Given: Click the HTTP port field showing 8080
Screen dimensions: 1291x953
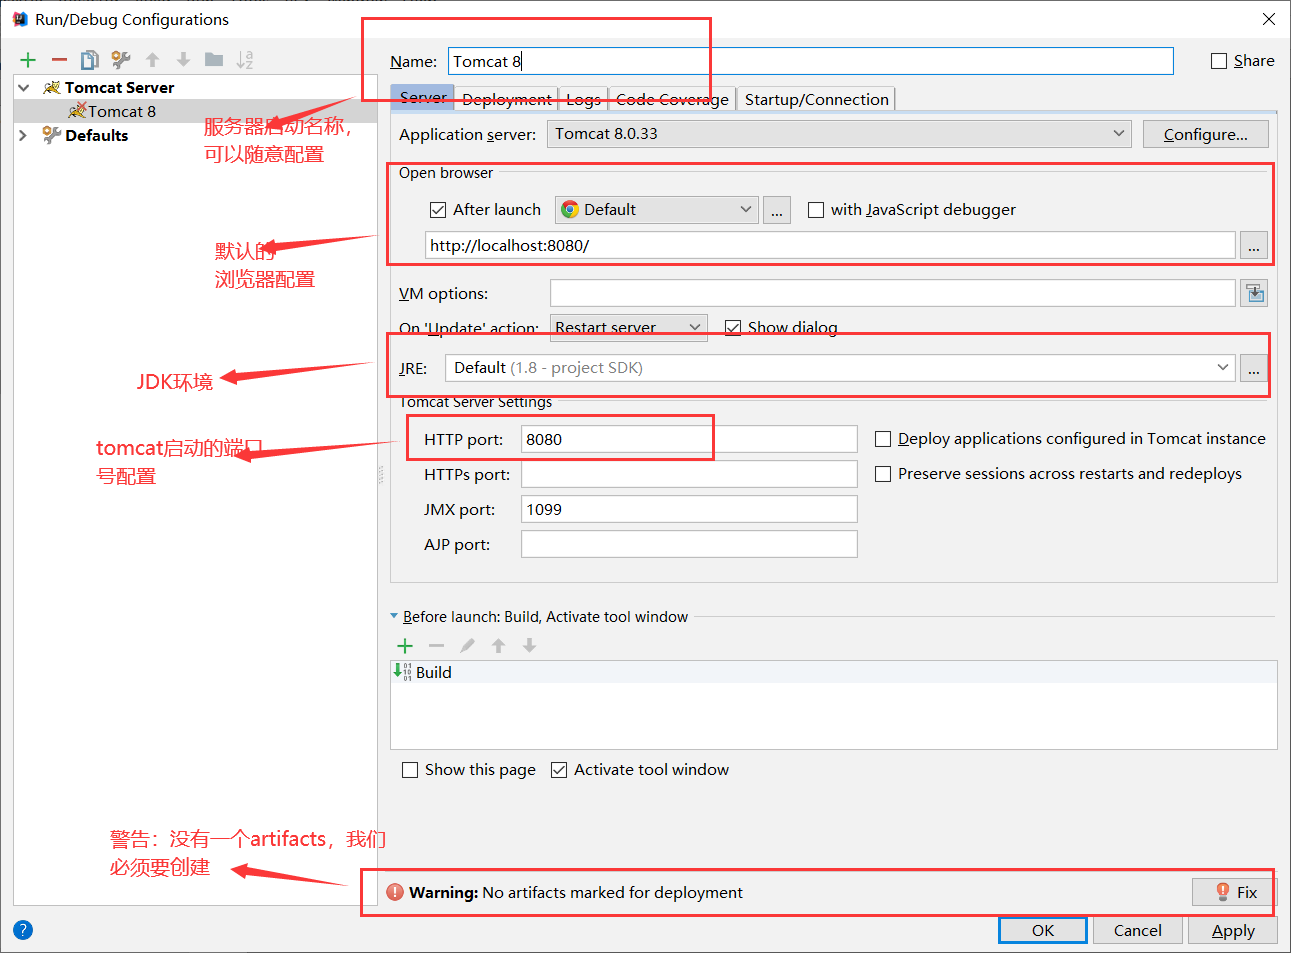Looking at the screenshot, I should pyautogui.click(x=689, y=439).
